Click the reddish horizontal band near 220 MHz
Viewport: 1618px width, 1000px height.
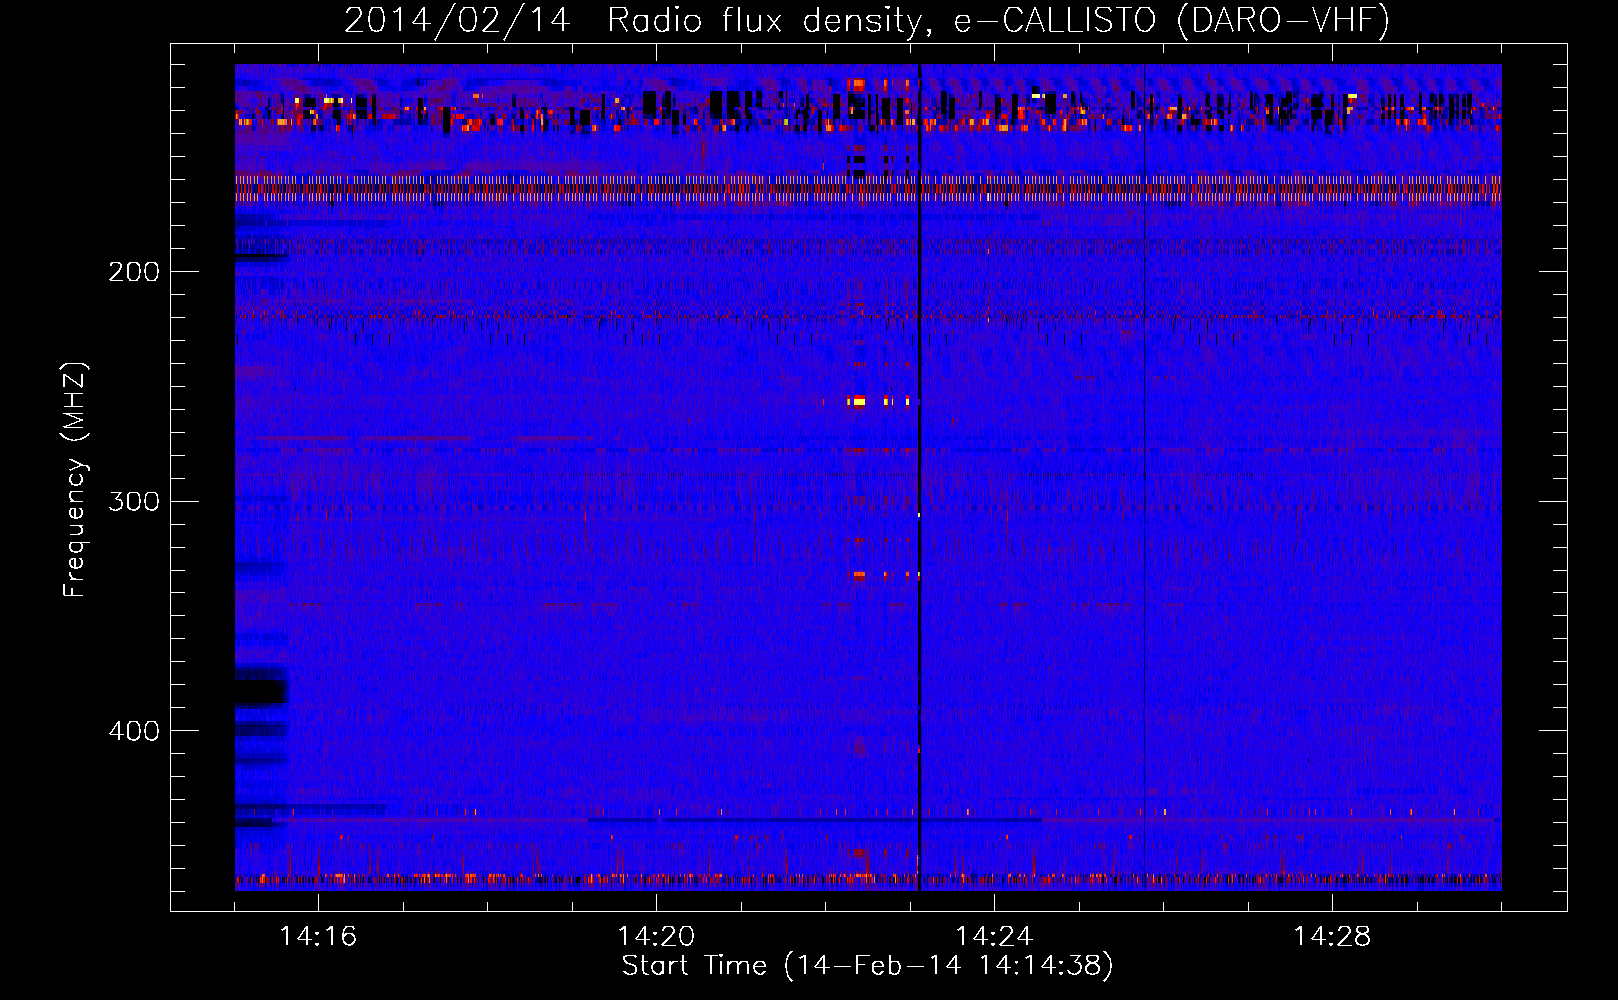(x=868, y=315)
